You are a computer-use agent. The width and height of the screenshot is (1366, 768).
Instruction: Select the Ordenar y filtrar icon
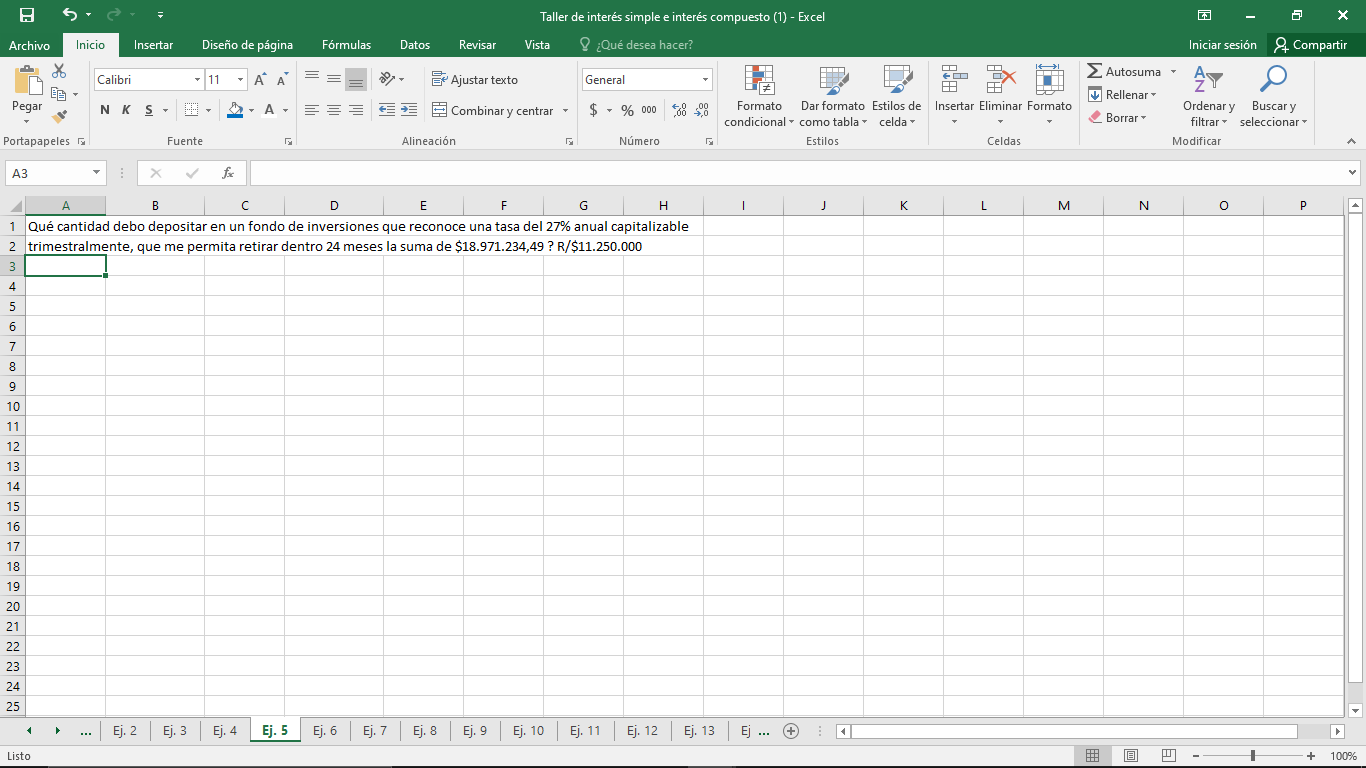click(1208, 95)
